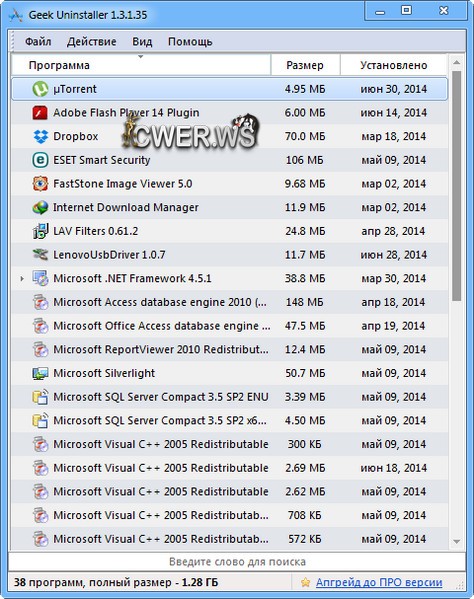Viewport: 474px width, 599px height.
Task: Select LAV Filters 0.61.2 text
Action: click(x=95, y=231)
